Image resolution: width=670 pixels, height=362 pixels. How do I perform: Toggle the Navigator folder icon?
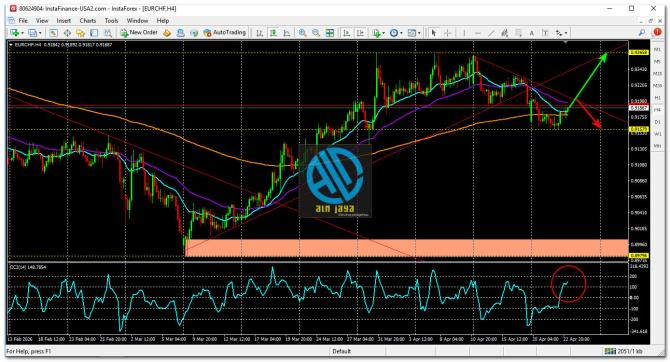tap(80, 33)
